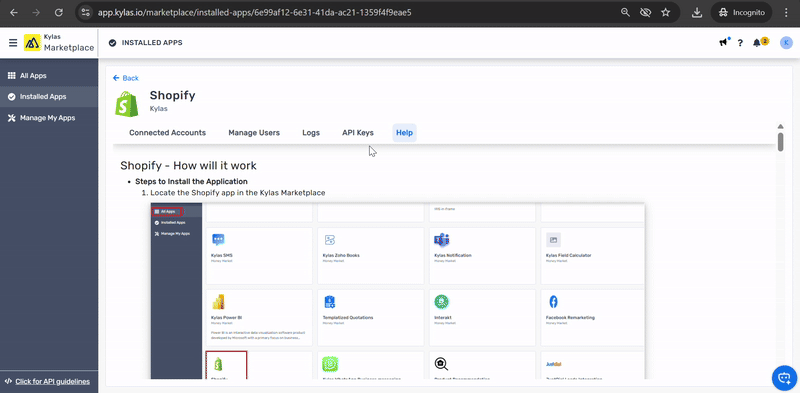
Task: Open Manage My Apps in sidebar
Action: tap(49, 118)
